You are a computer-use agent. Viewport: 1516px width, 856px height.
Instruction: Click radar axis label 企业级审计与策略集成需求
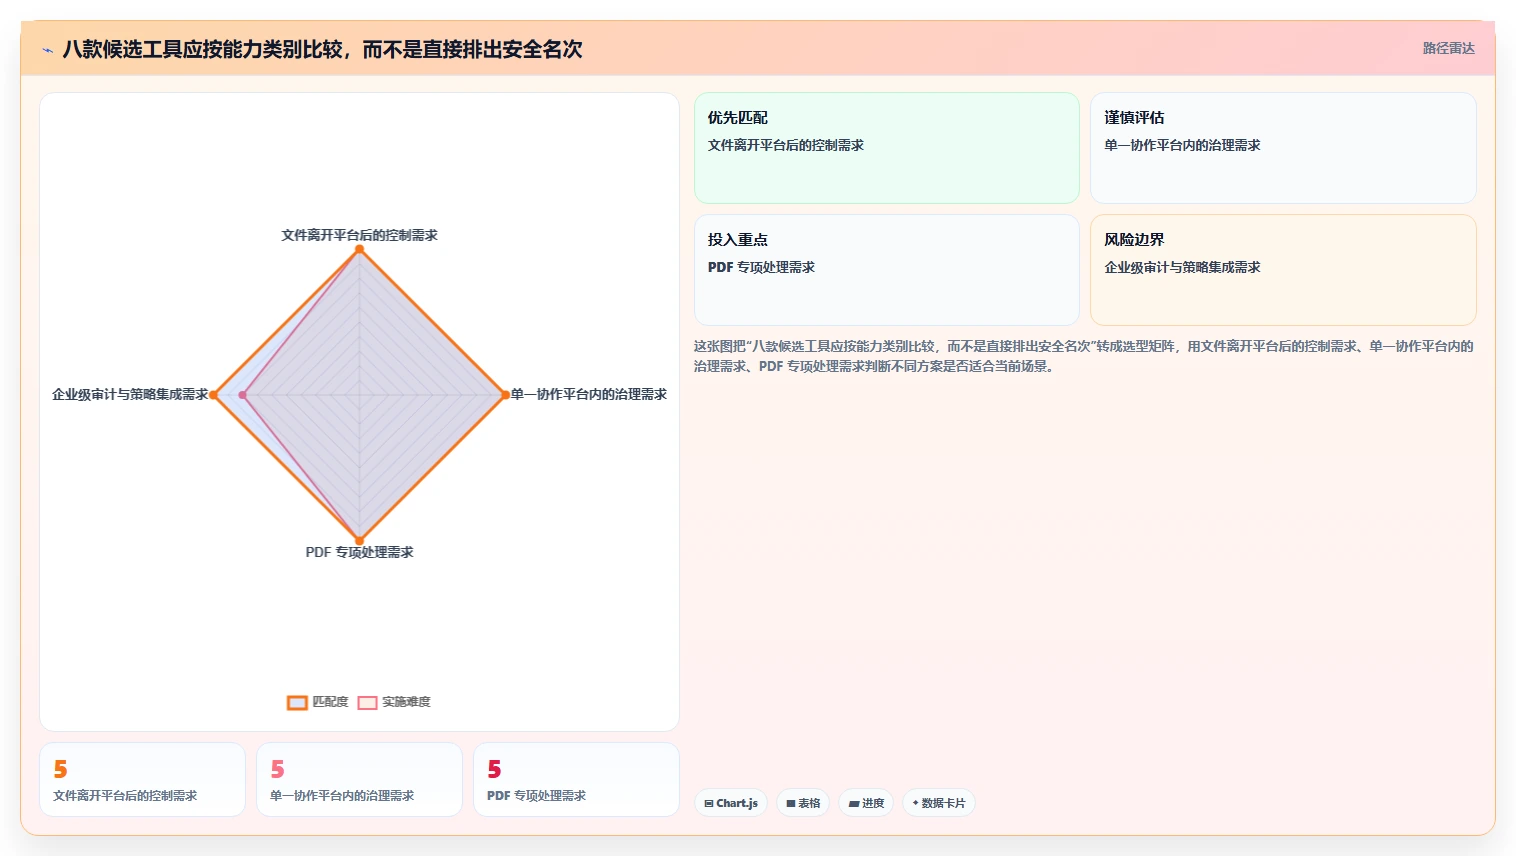(130, 394)
